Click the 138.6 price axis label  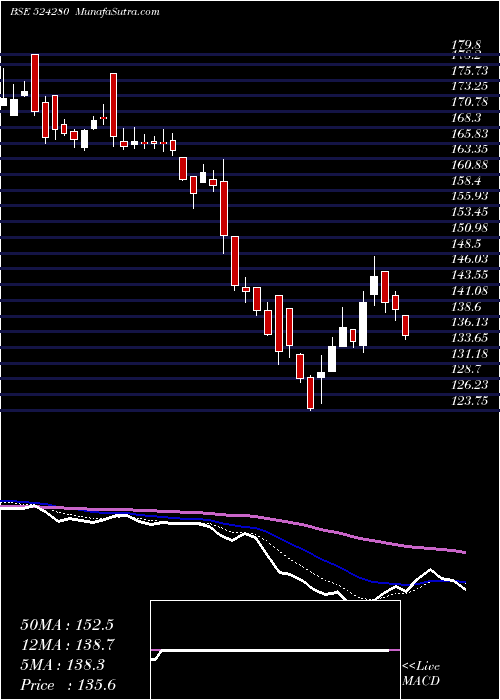(x=467, y=306)
